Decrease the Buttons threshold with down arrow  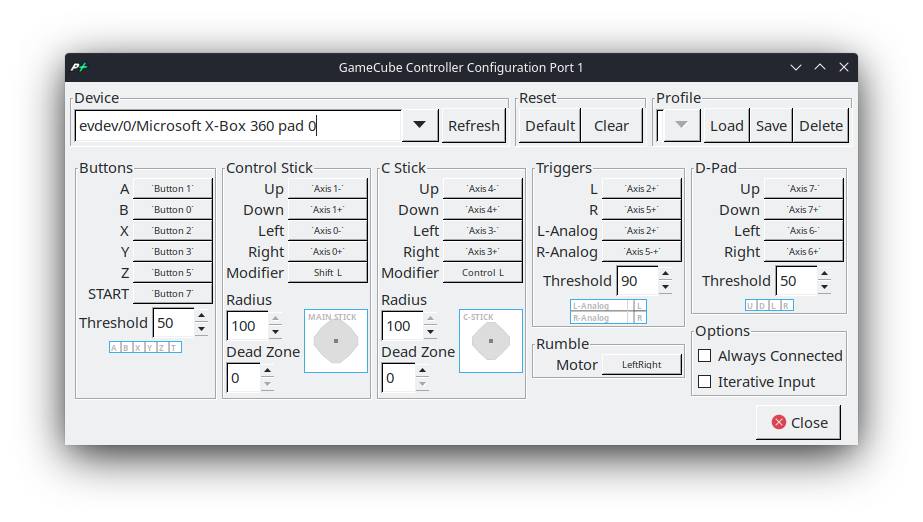pyautogui.click(x=201, y=330)
